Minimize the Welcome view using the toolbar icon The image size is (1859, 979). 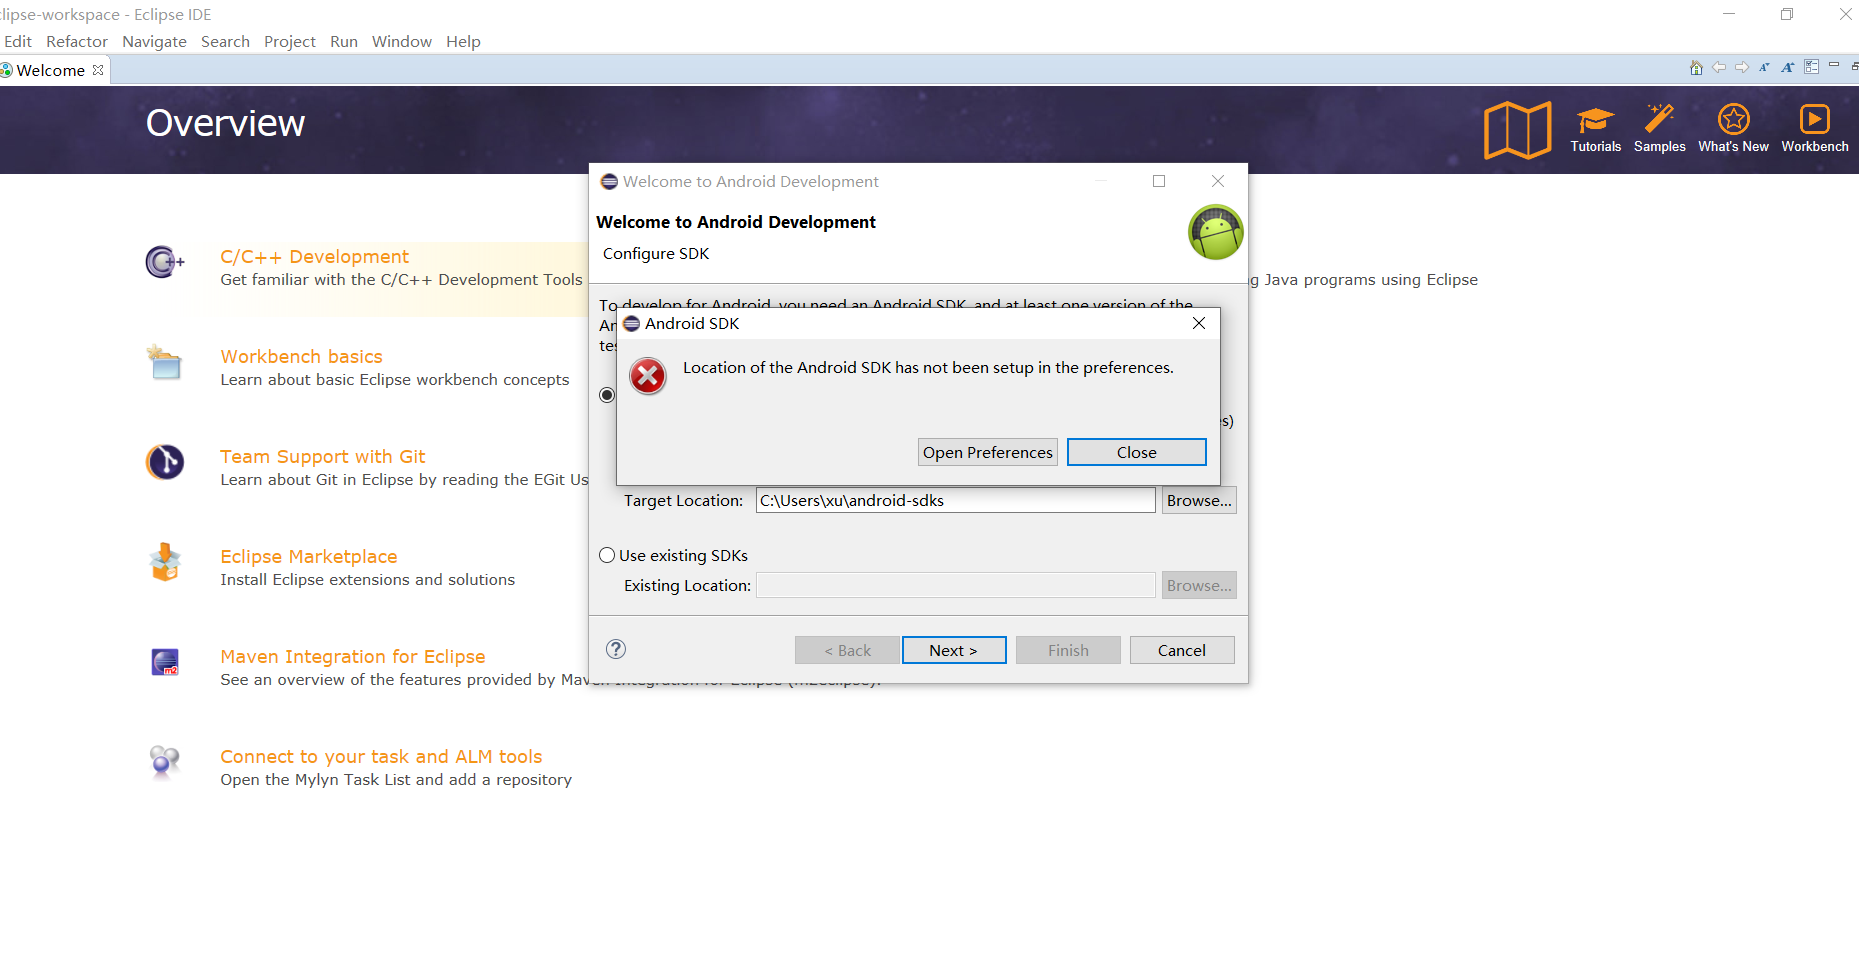click(x=1834, y=65)
